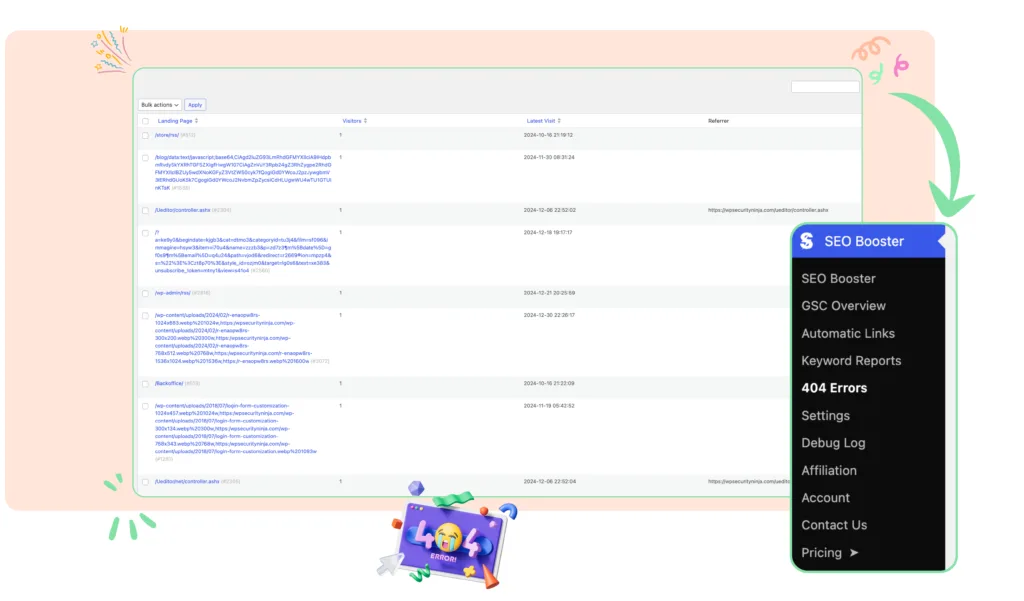Open Settings in SEO Booster menu
The width and height of the screenshot is (1024, 601).
(x=825, y=415)
